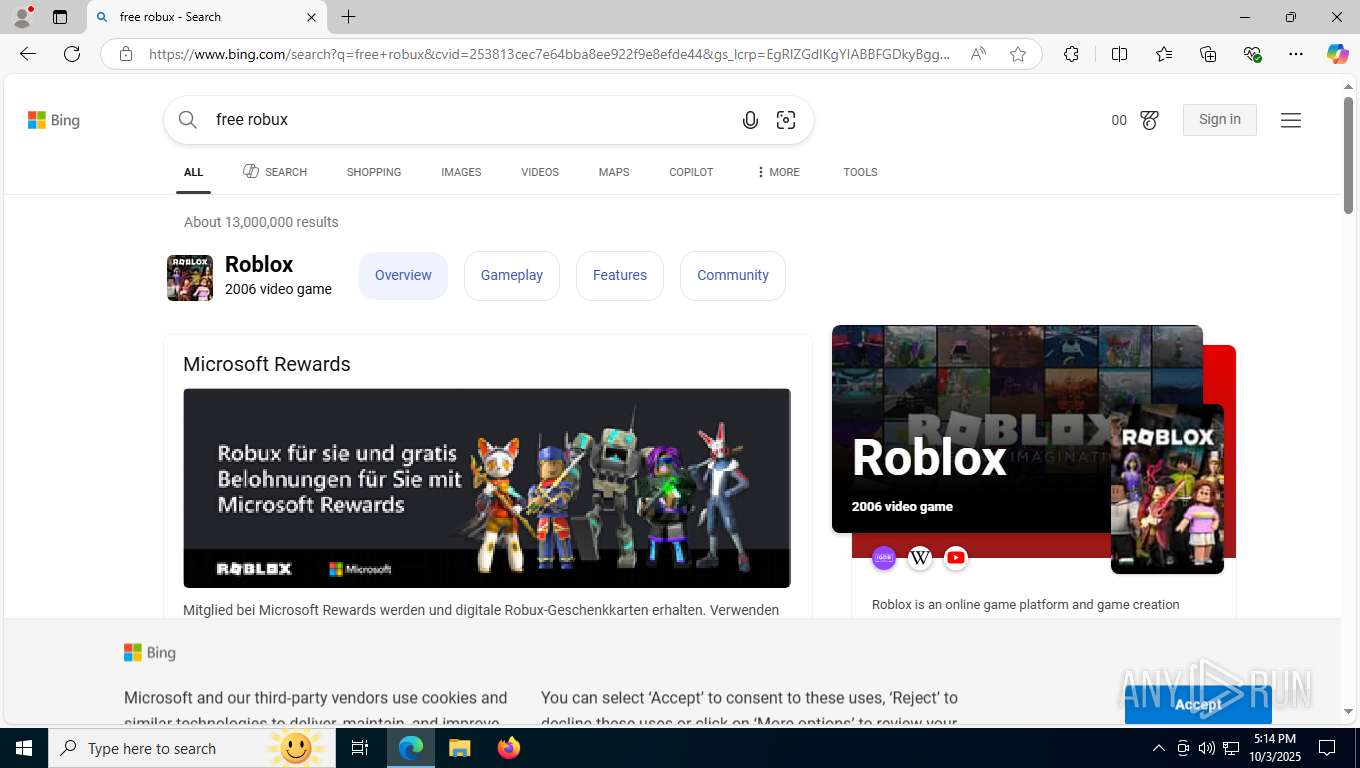This screenshot has height=768, width=1360.
Task: Click the small Roblox game thumbnail
Action: click(x=190, y=278)
